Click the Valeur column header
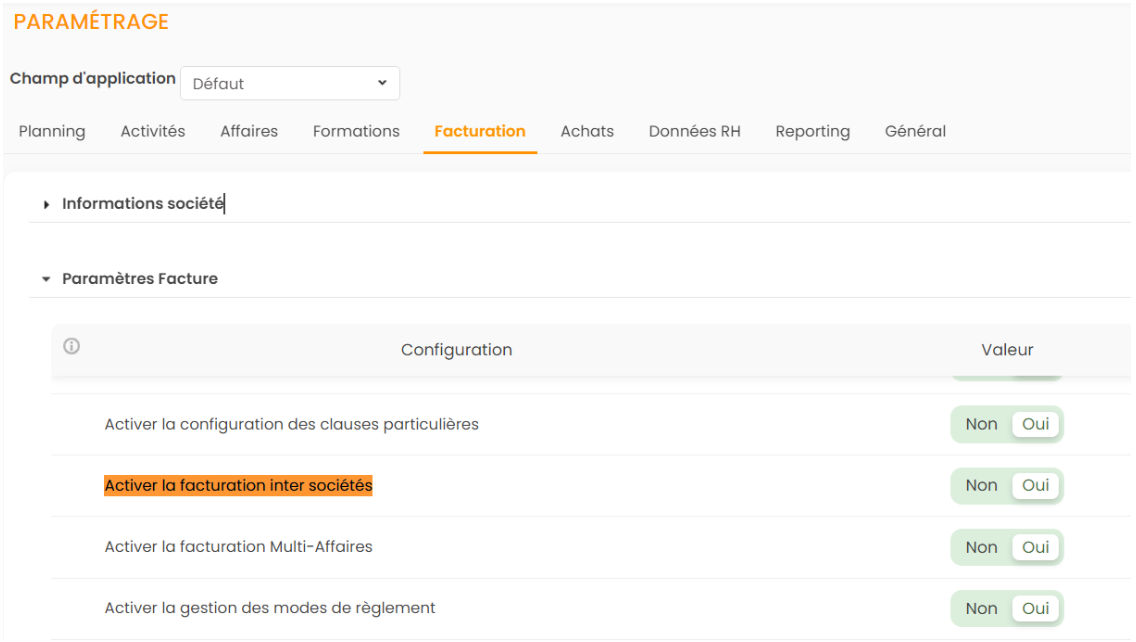 pos(1007,350)
